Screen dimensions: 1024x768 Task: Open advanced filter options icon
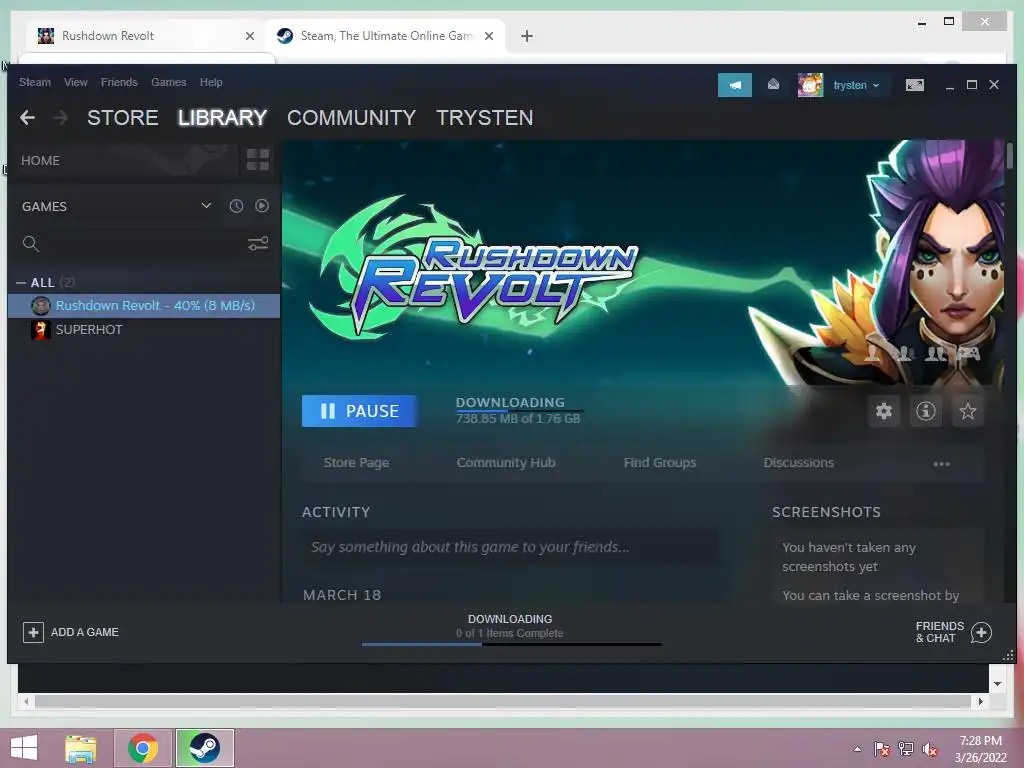[x=258, y=244]
